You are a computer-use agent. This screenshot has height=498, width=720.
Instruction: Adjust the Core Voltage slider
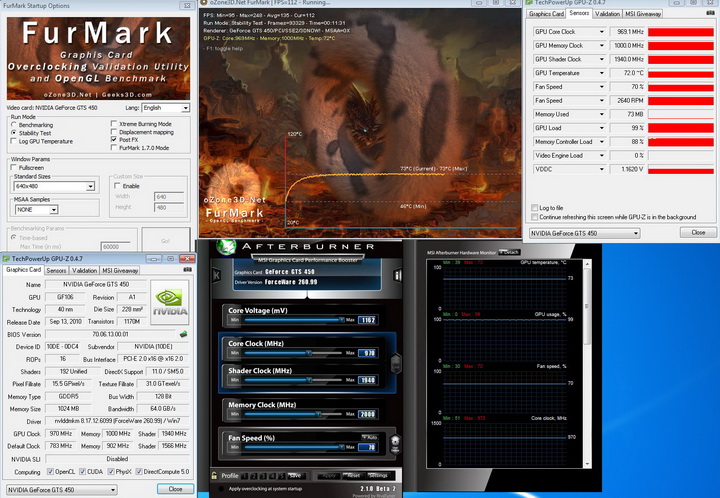coord(294,320)
